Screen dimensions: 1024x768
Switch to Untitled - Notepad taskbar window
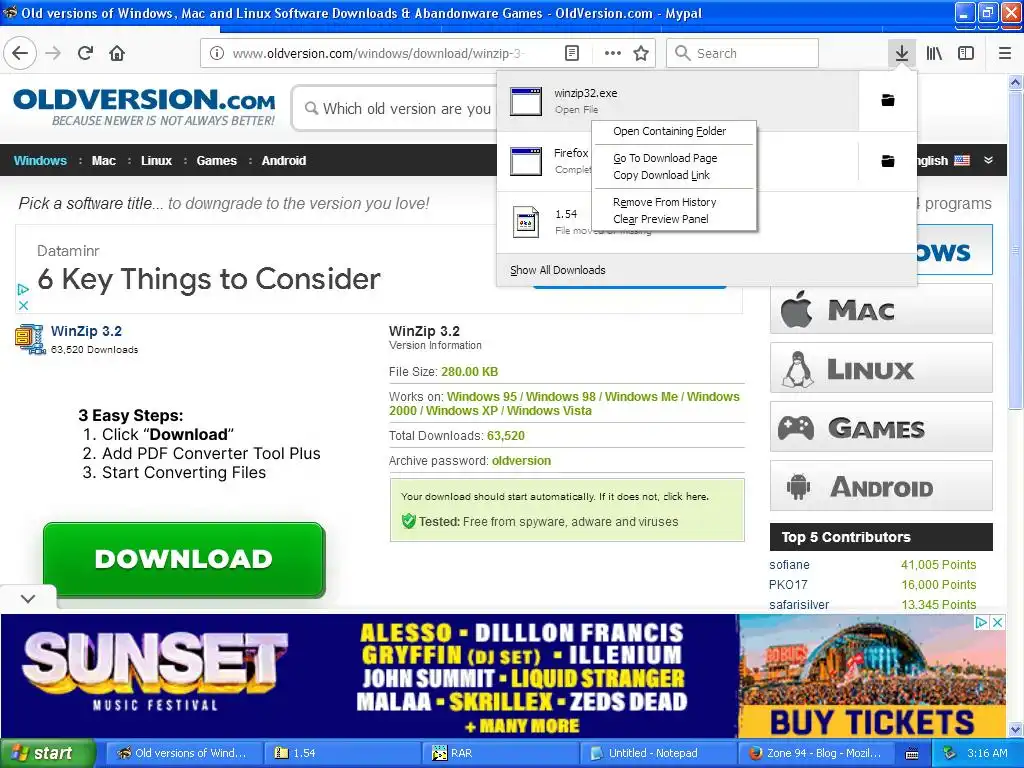pos(658,753)
